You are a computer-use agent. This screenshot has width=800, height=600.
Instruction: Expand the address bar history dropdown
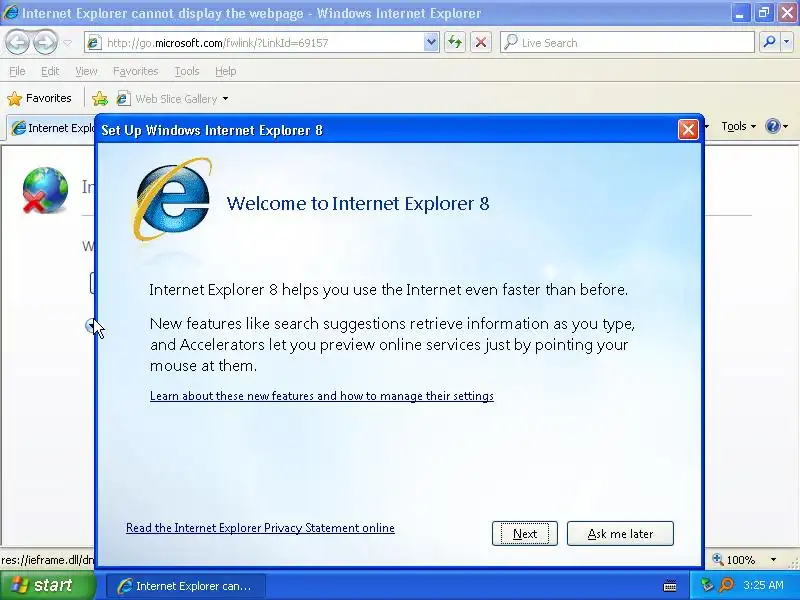pyautogui.click(x=431, y=43)
